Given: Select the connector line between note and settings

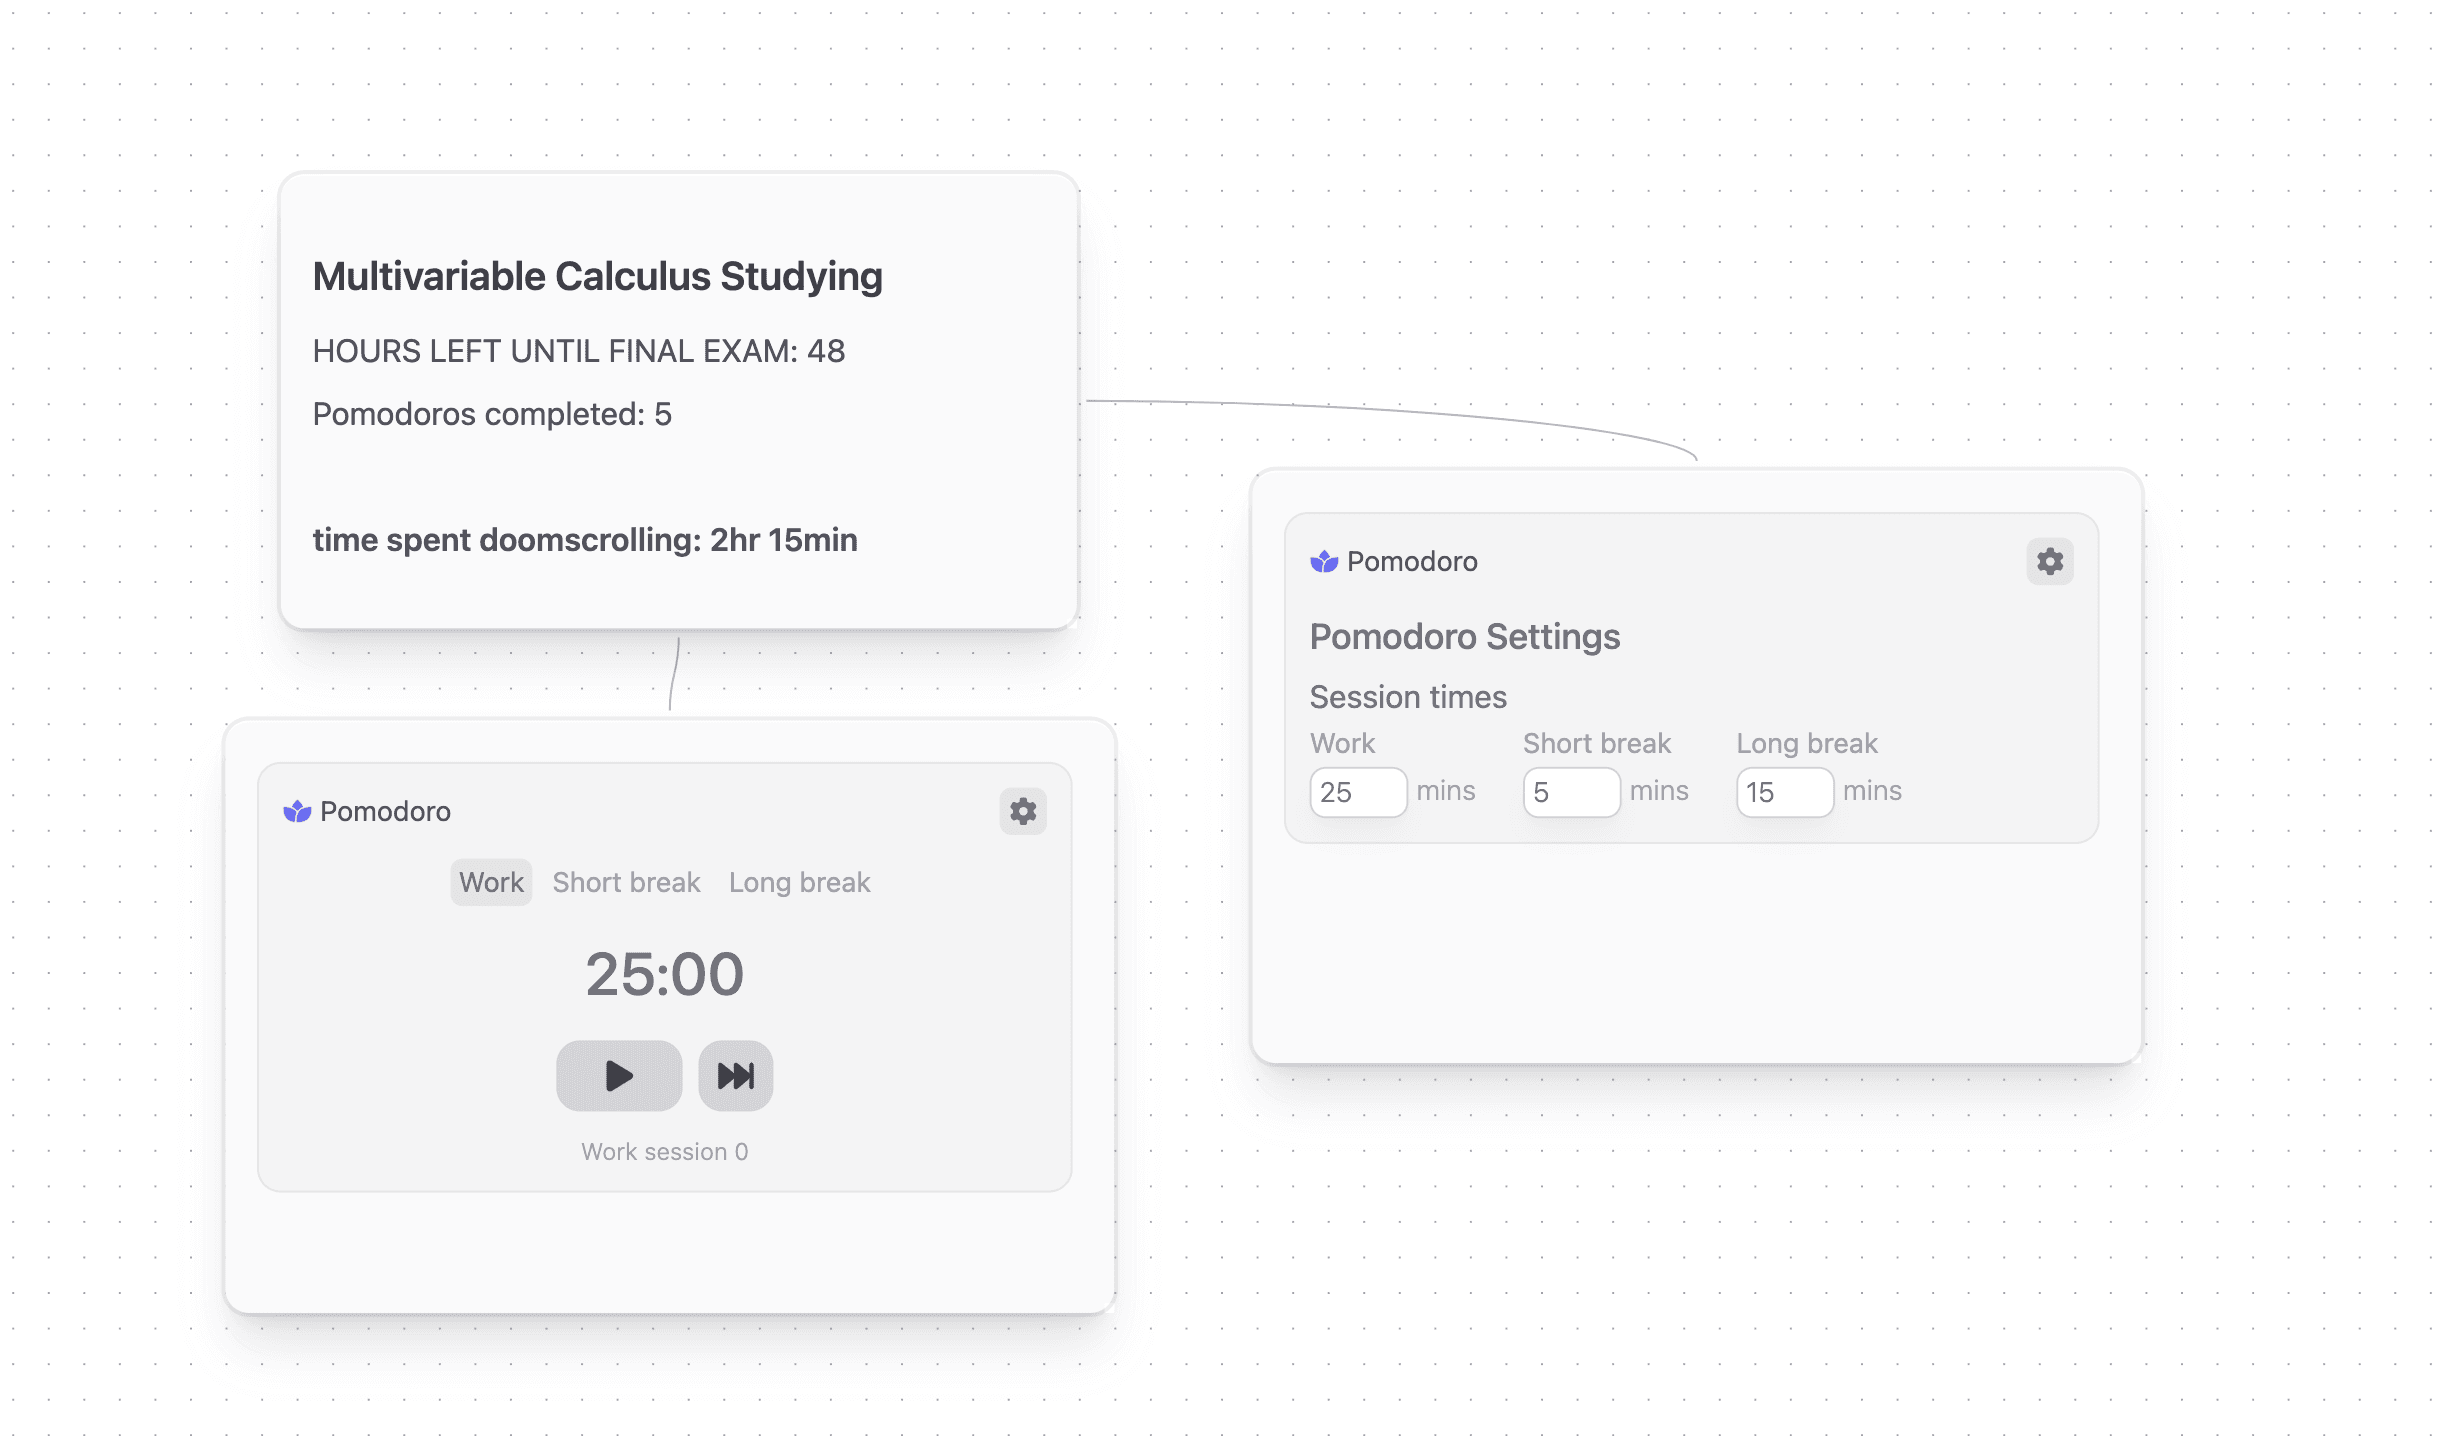Looking at the screenshot, I should [x=1400, y=411].
